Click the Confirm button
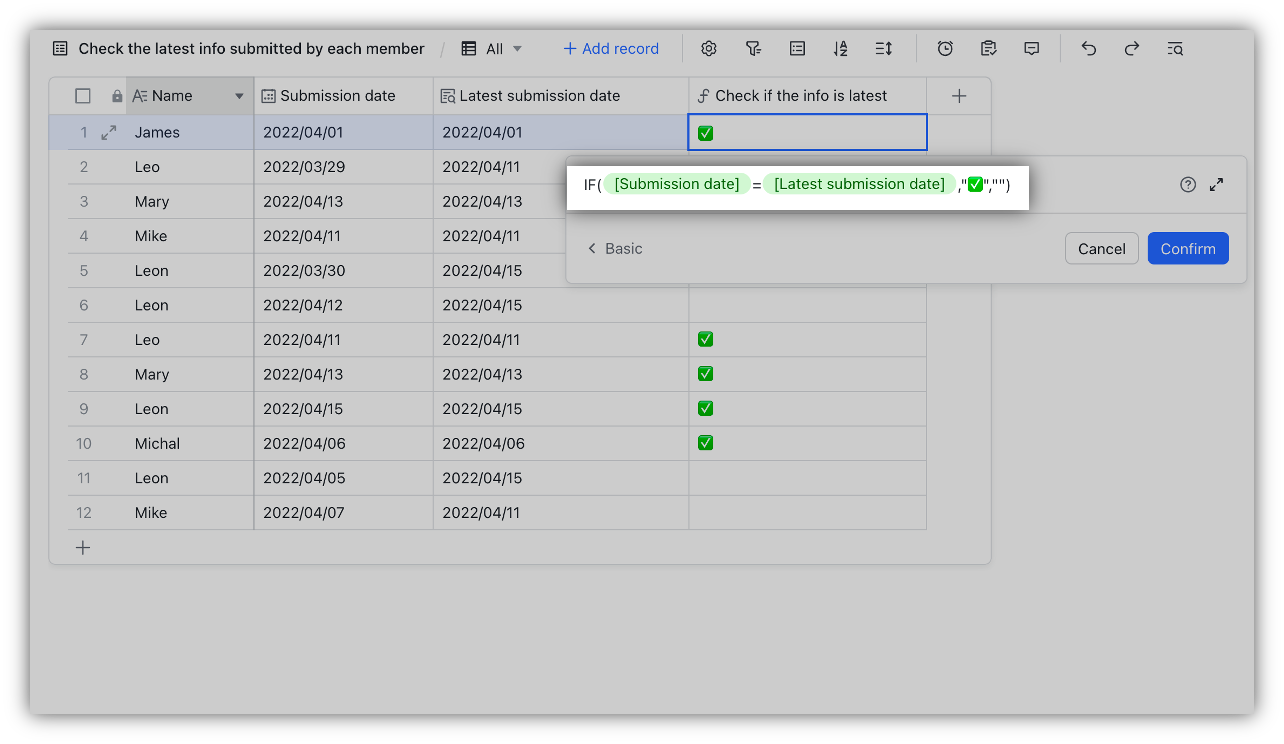This screenshot has height=744, width=1284. [1187, 249]
